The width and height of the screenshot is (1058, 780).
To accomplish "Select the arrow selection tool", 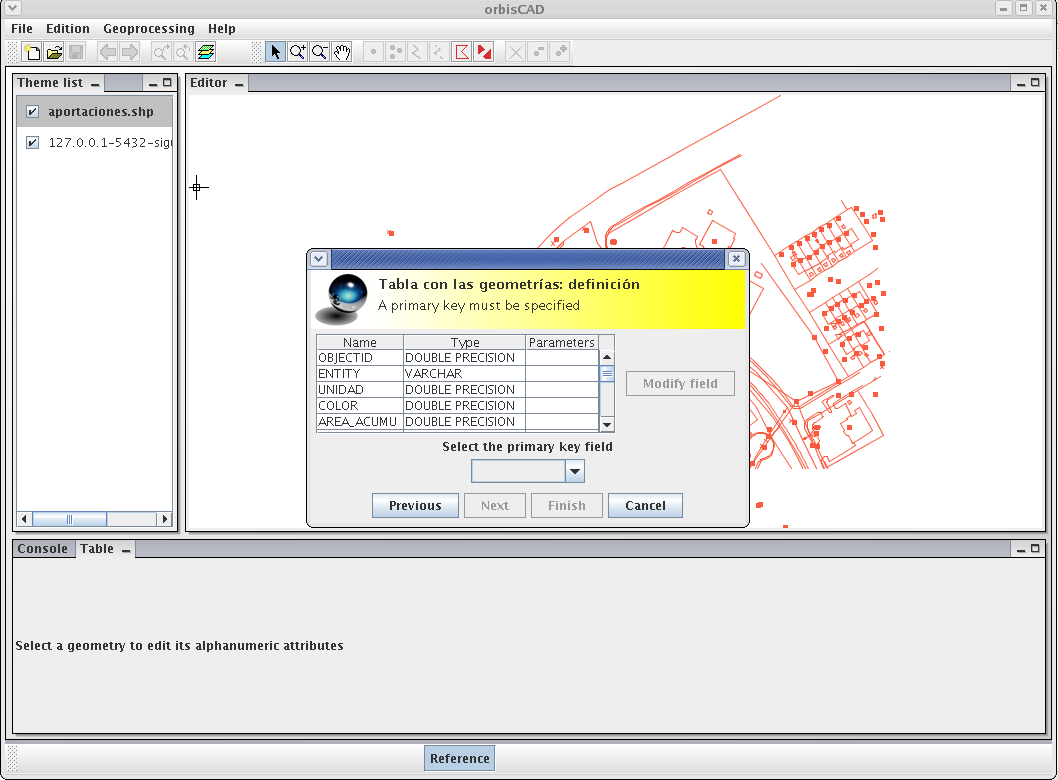I will tap(275, 52).
